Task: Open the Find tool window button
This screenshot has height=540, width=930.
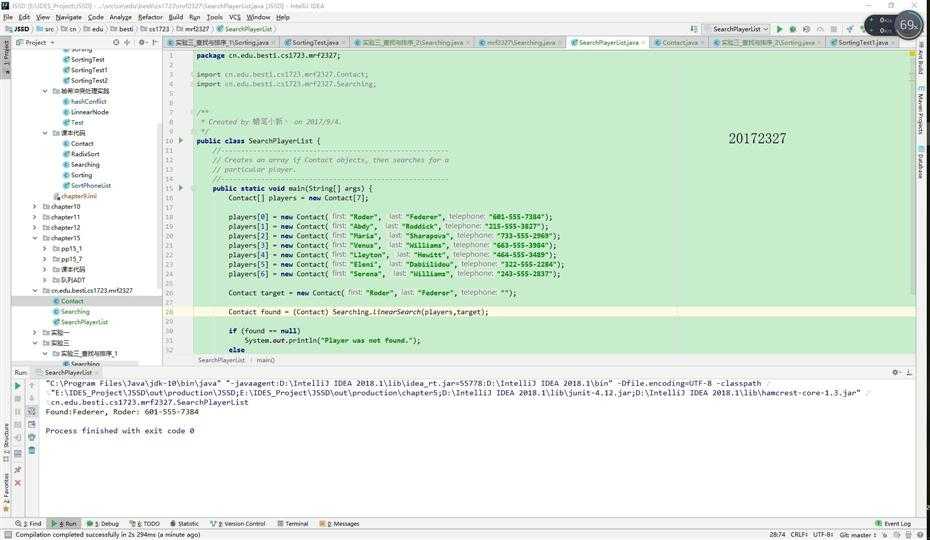Action: click(28, 523)
